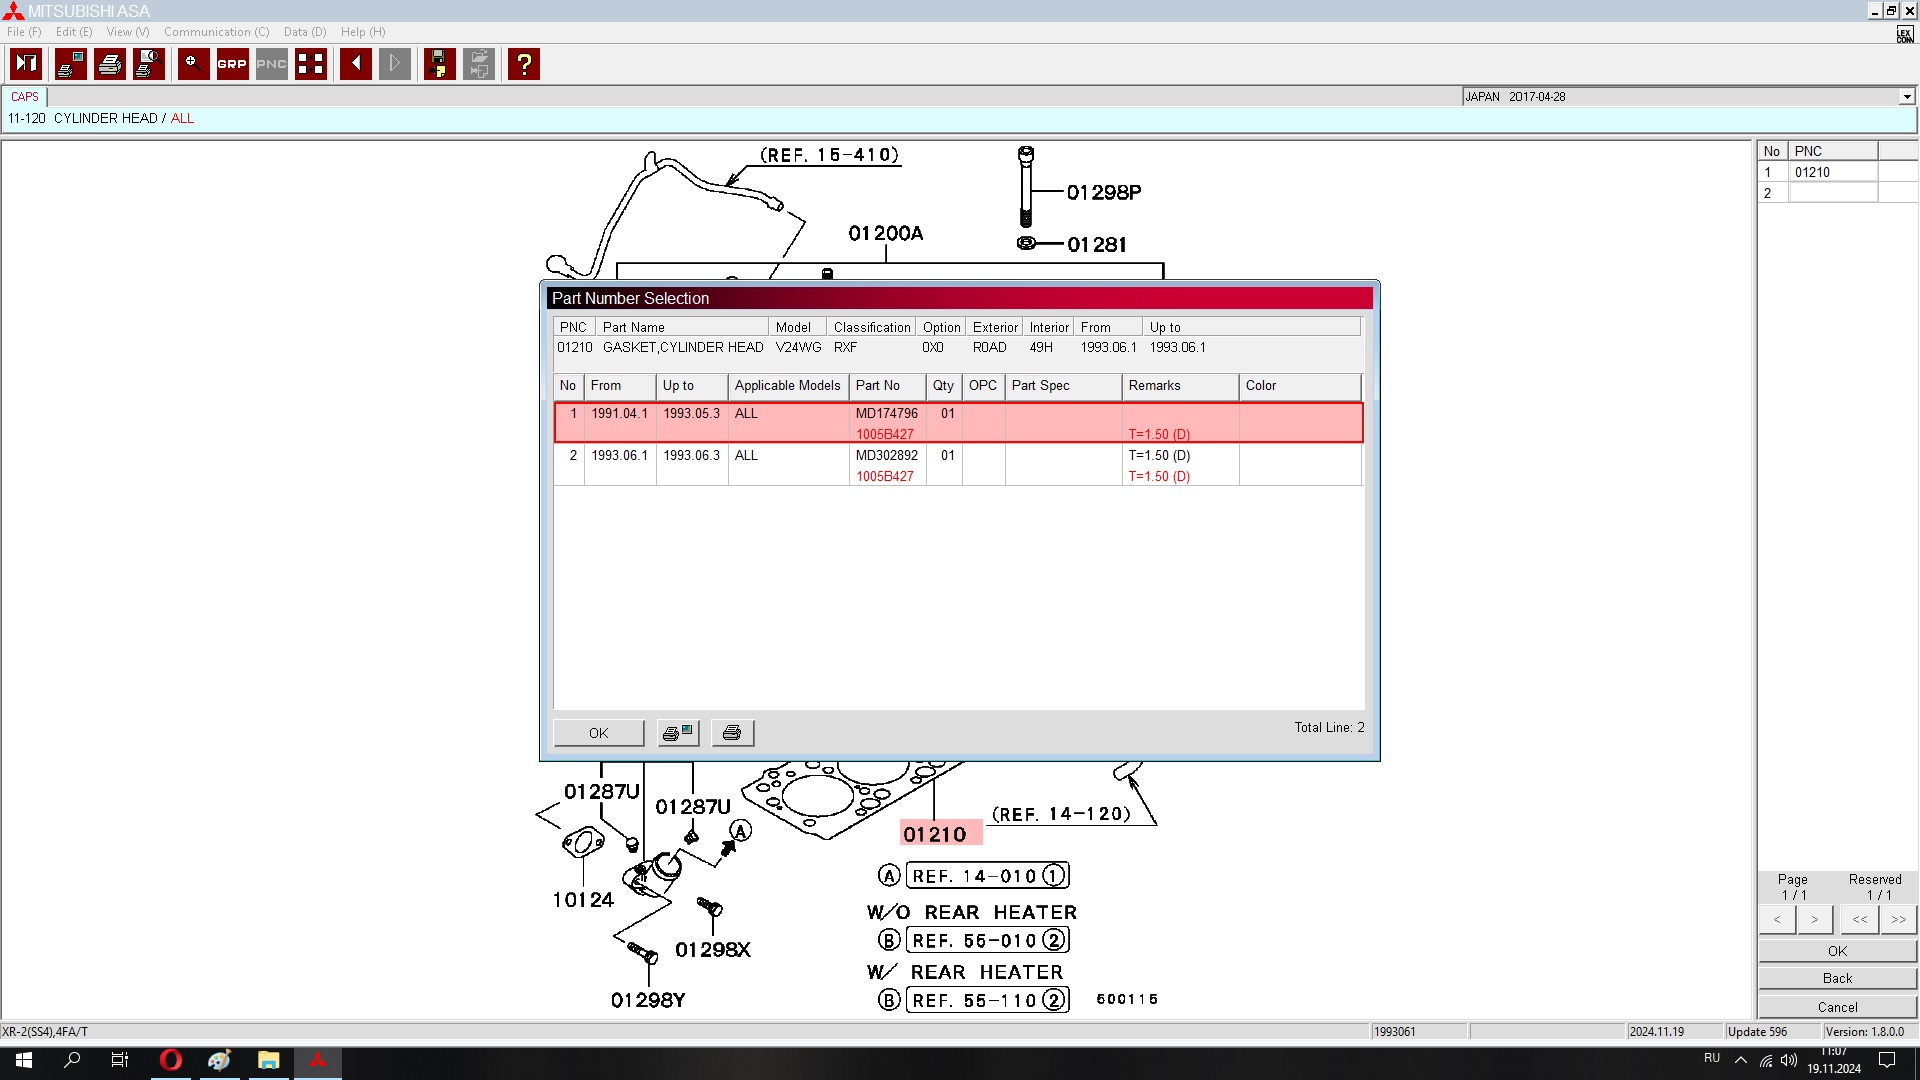This screenshot has width=1920, height=1080.
Task: Click the exit door toolbar icon
Action: 26,64
